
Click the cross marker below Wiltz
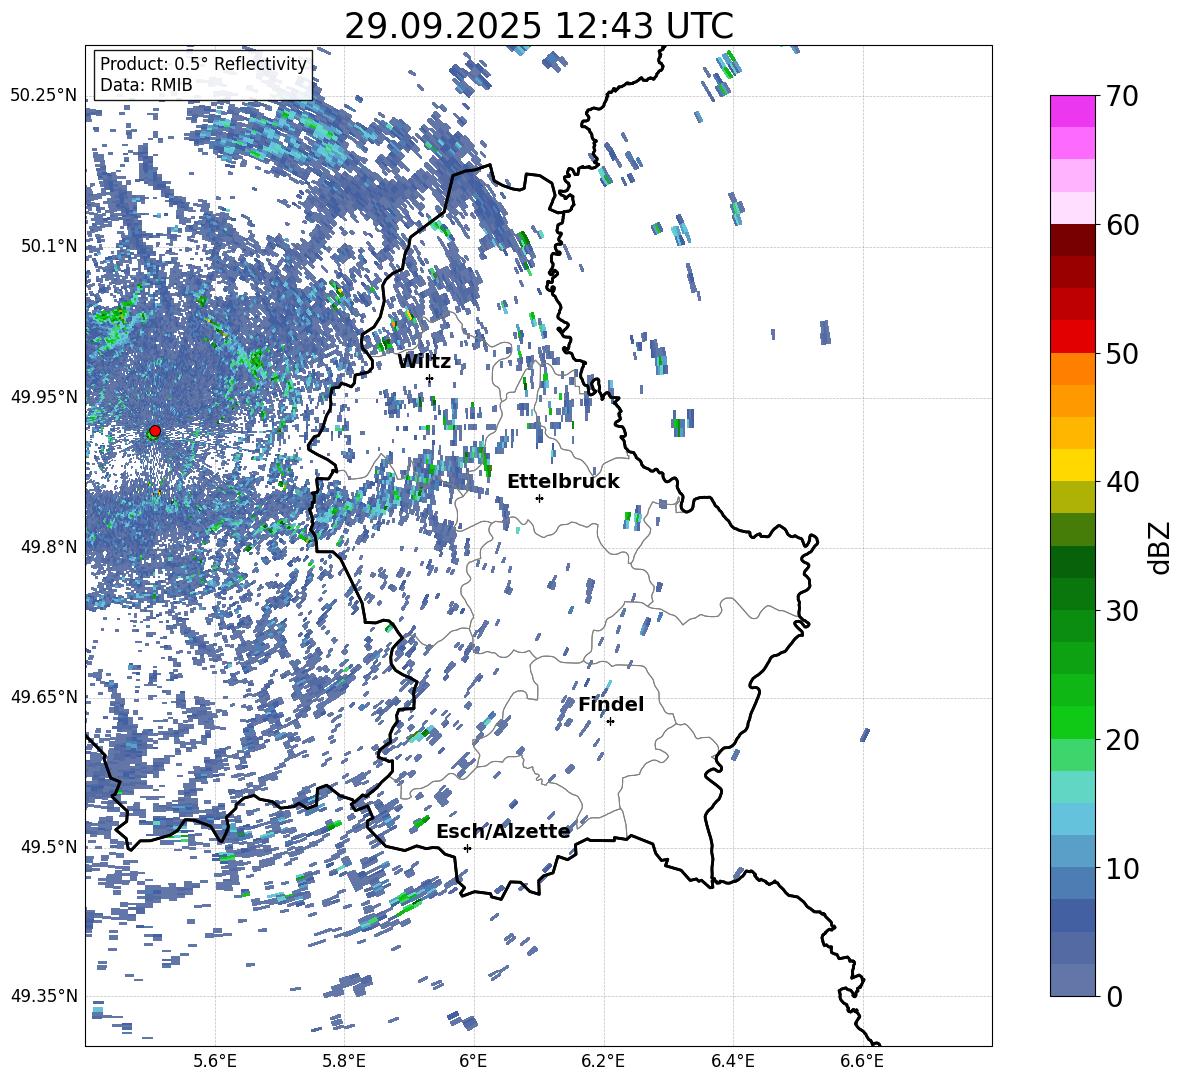(430, 379)
